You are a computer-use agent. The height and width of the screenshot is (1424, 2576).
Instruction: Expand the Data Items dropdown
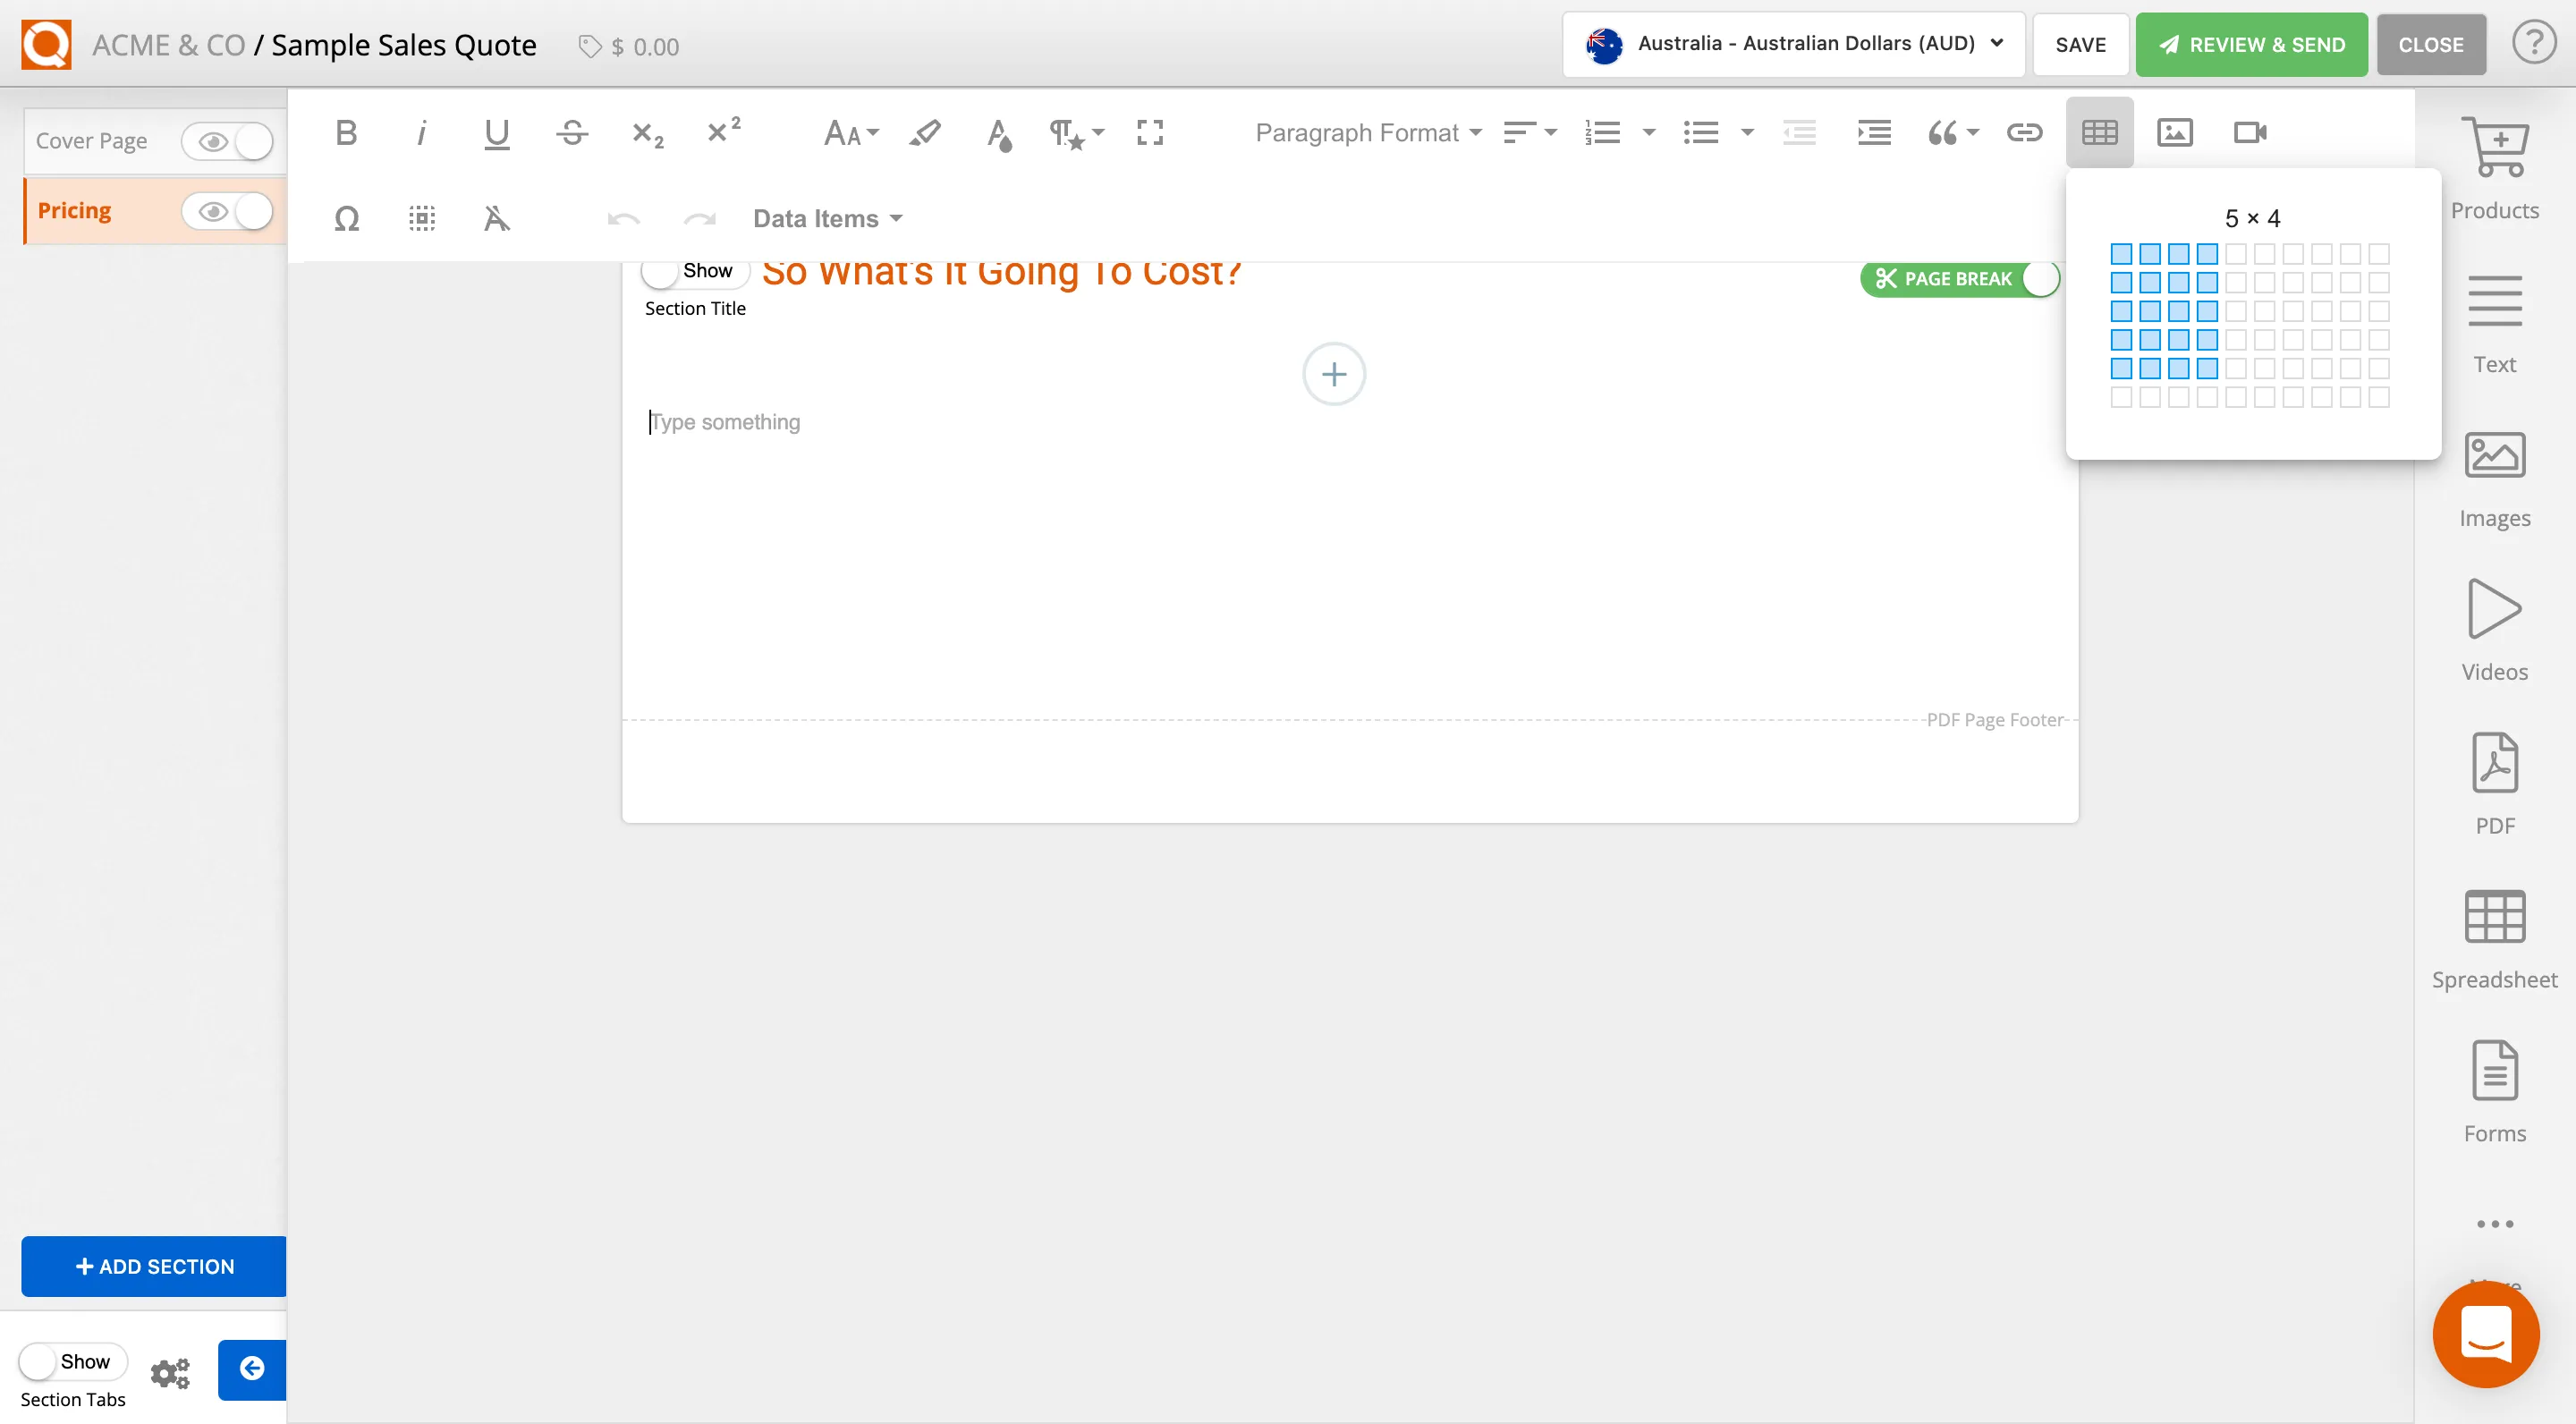(x=826, y=218)
